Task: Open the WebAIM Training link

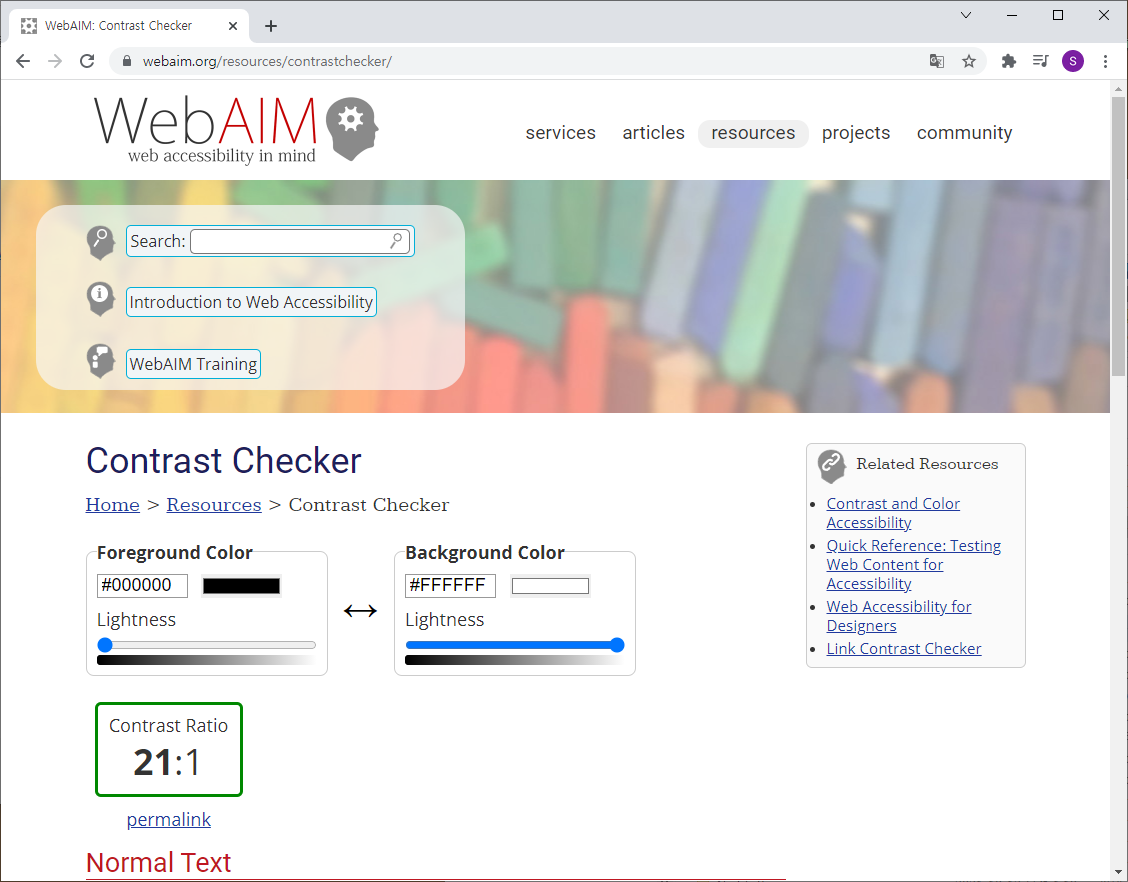Action: click(193, 364)
